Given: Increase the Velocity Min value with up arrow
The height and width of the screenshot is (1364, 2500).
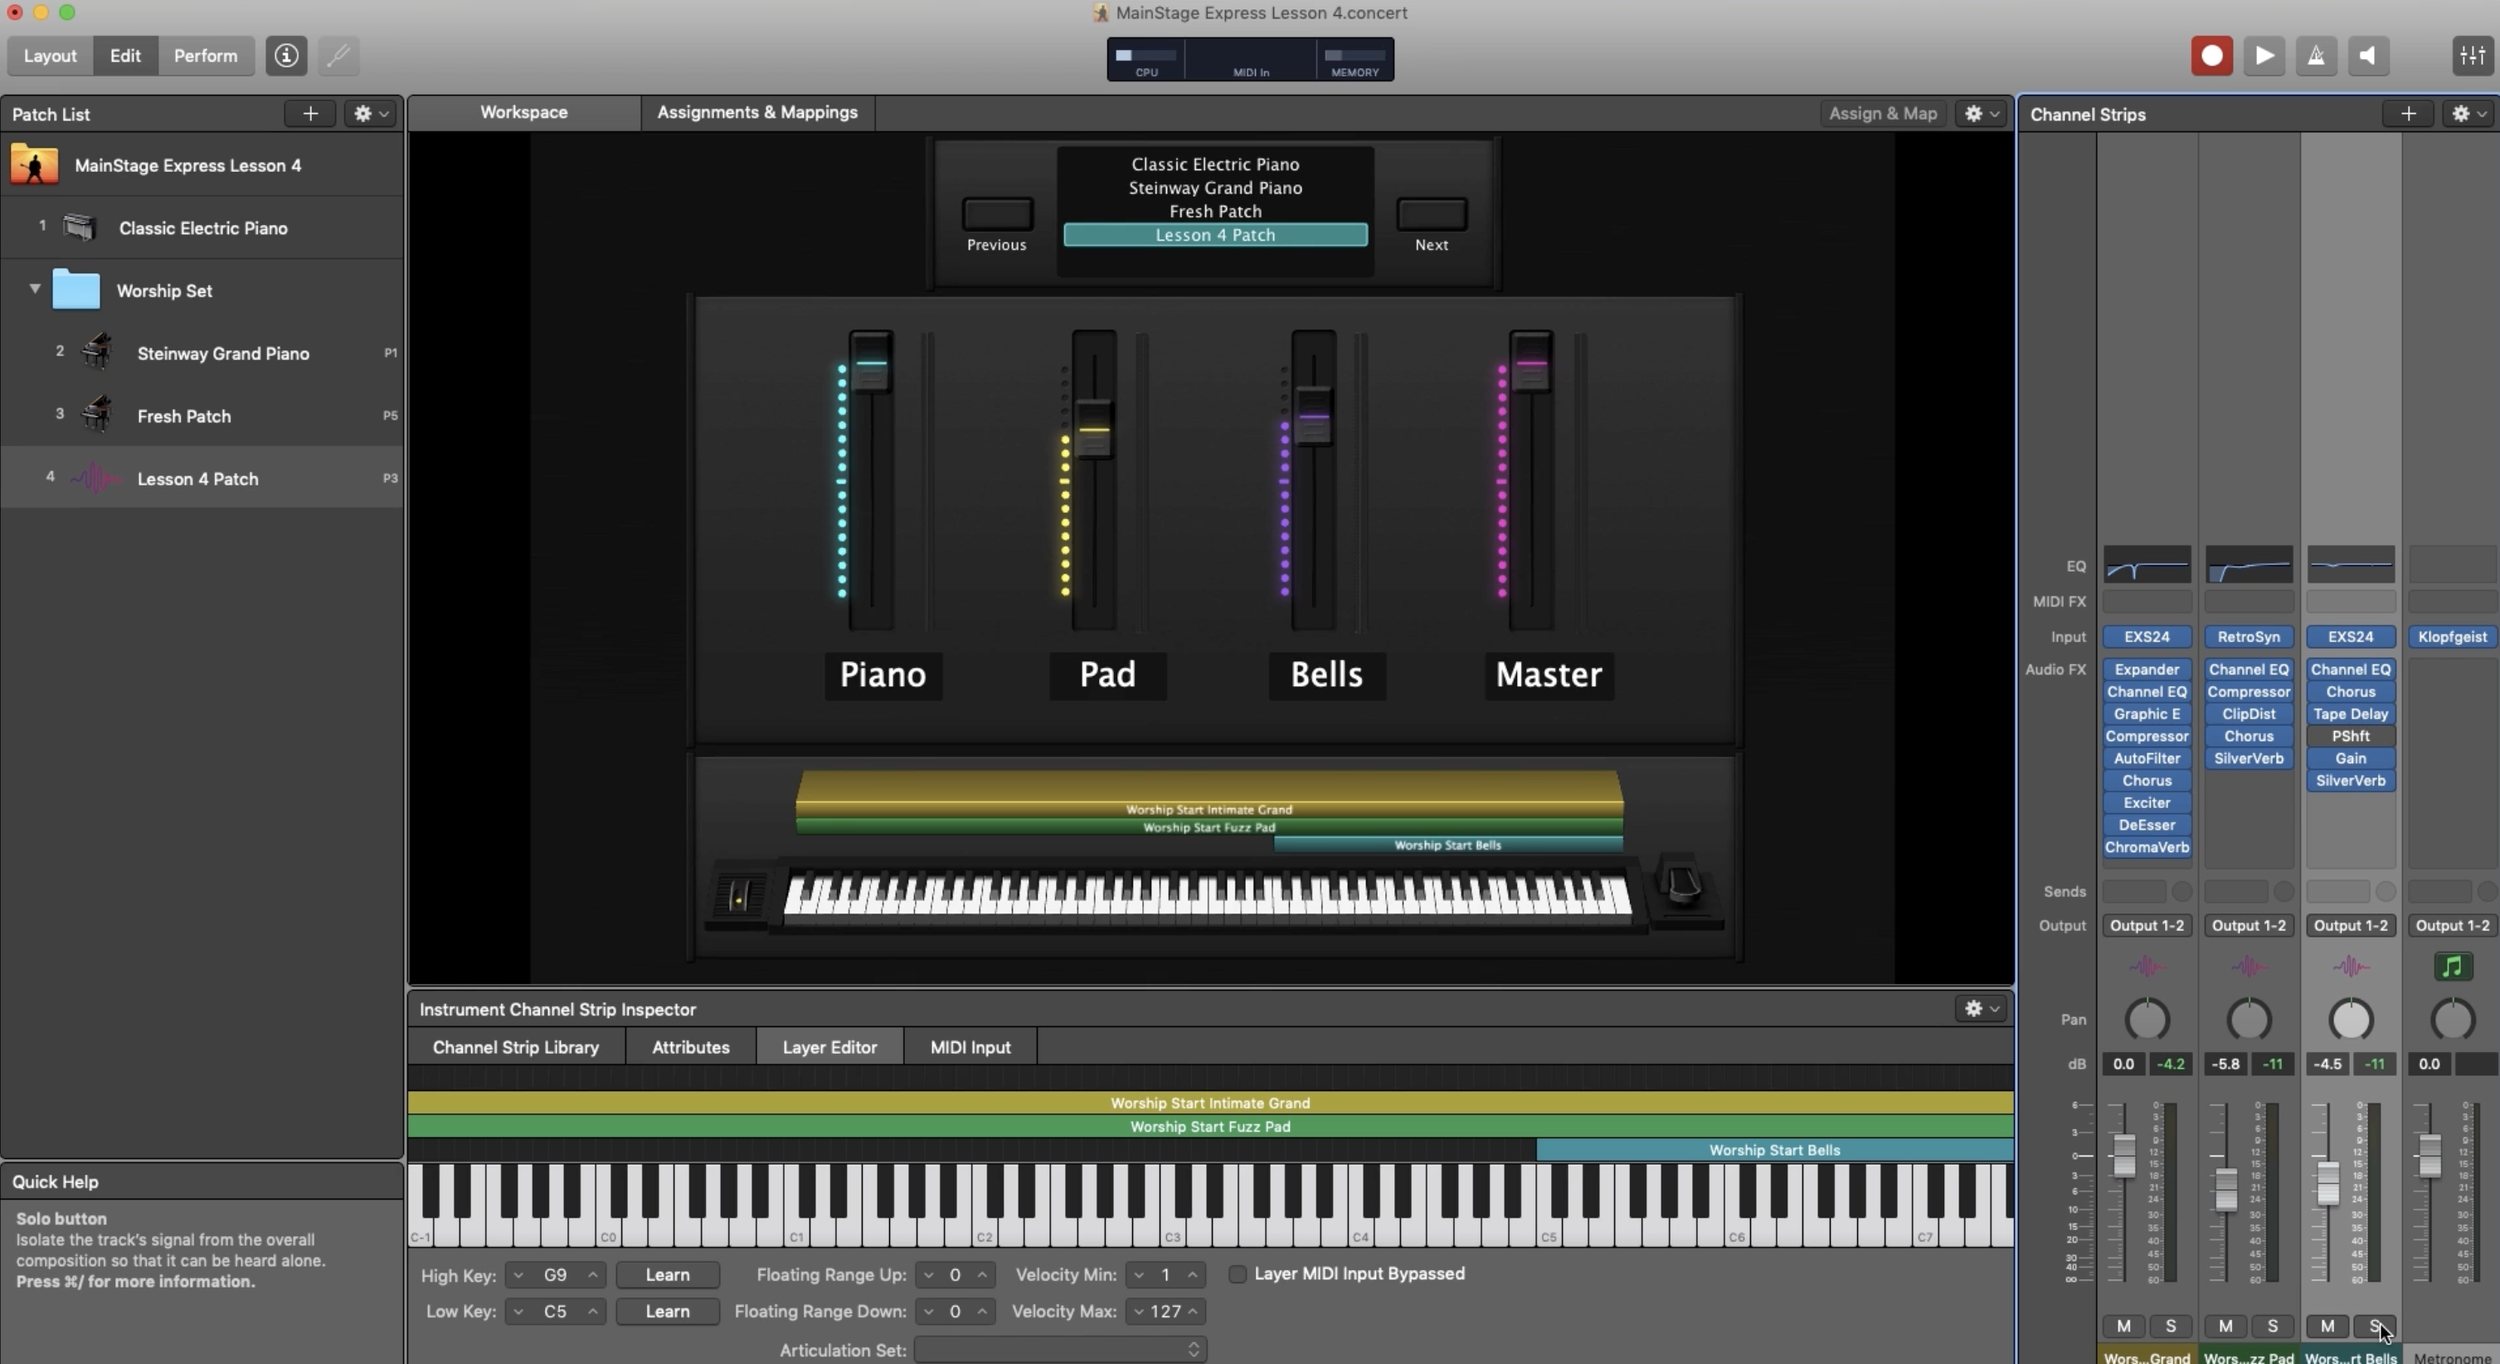Looking at the screenshot, I should coord(1192,1275).
